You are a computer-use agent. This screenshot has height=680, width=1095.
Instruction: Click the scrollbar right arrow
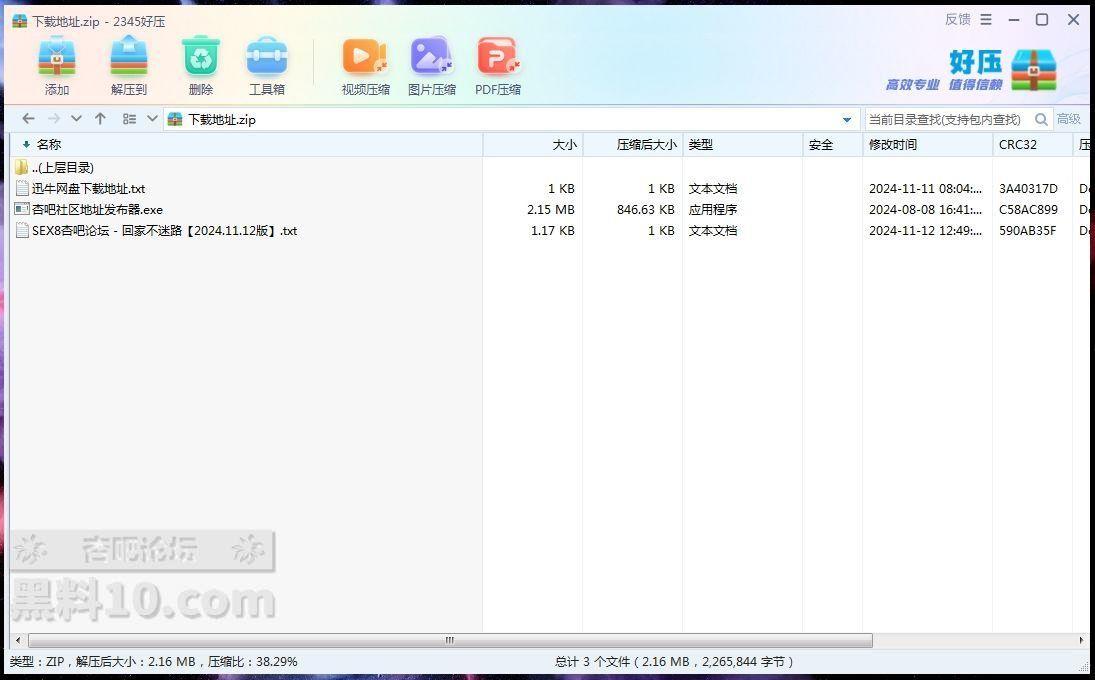[x=1082, y=640]
